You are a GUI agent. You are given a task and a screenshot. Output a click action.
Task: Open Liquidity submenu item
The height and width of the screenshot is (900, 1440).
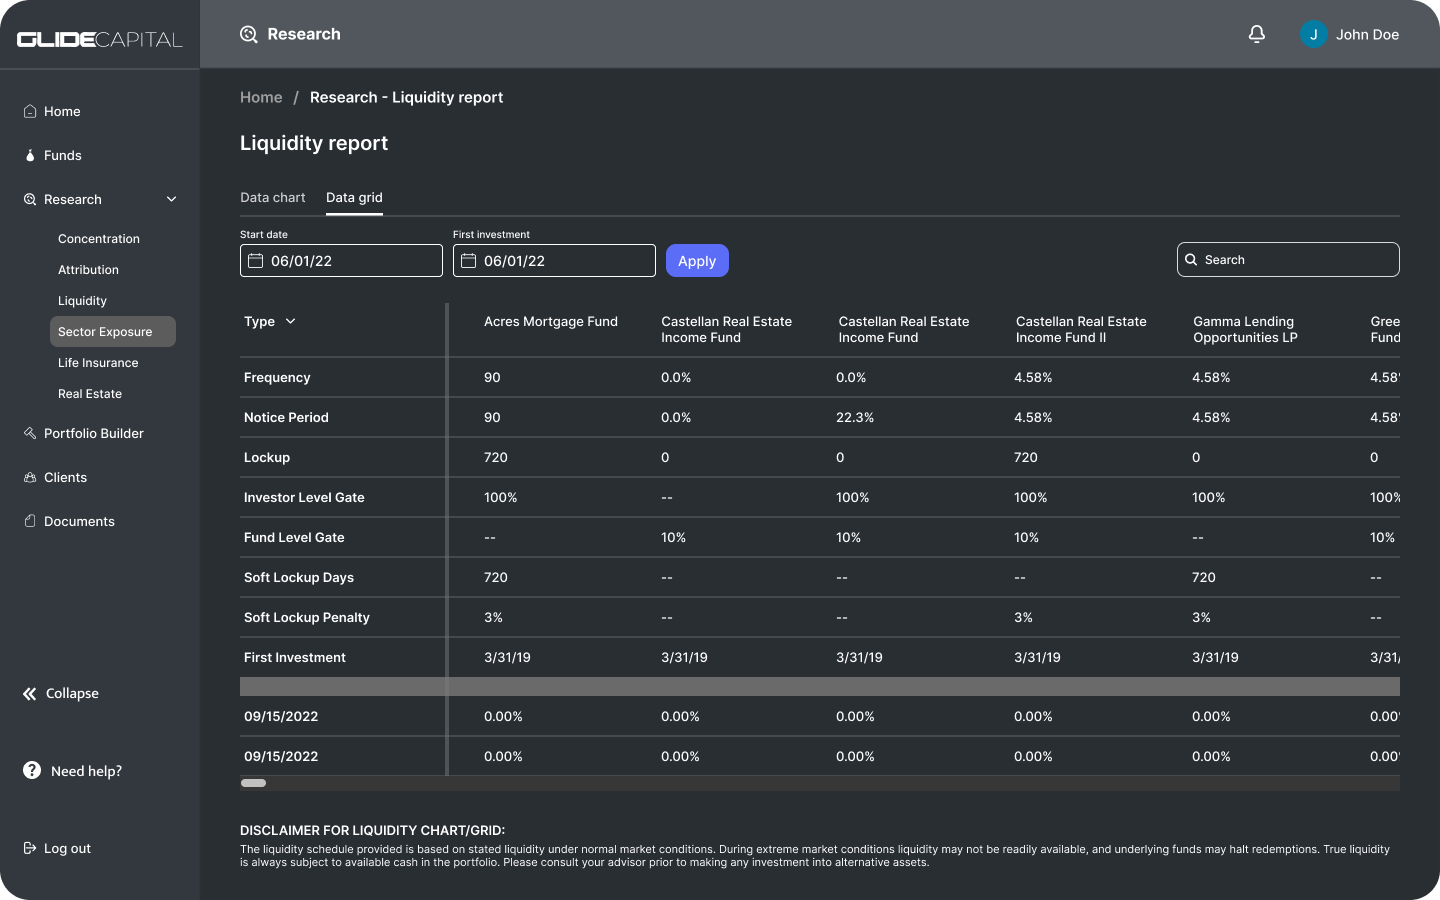click(82, 301)
